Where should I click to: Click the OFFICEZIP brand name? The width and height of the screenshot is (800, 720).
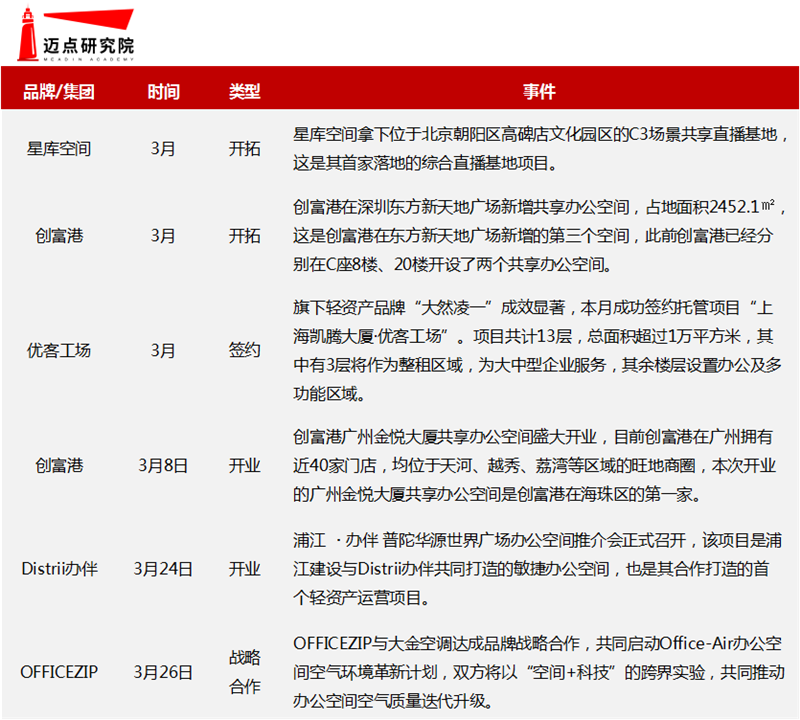click(x=59, y=672)
